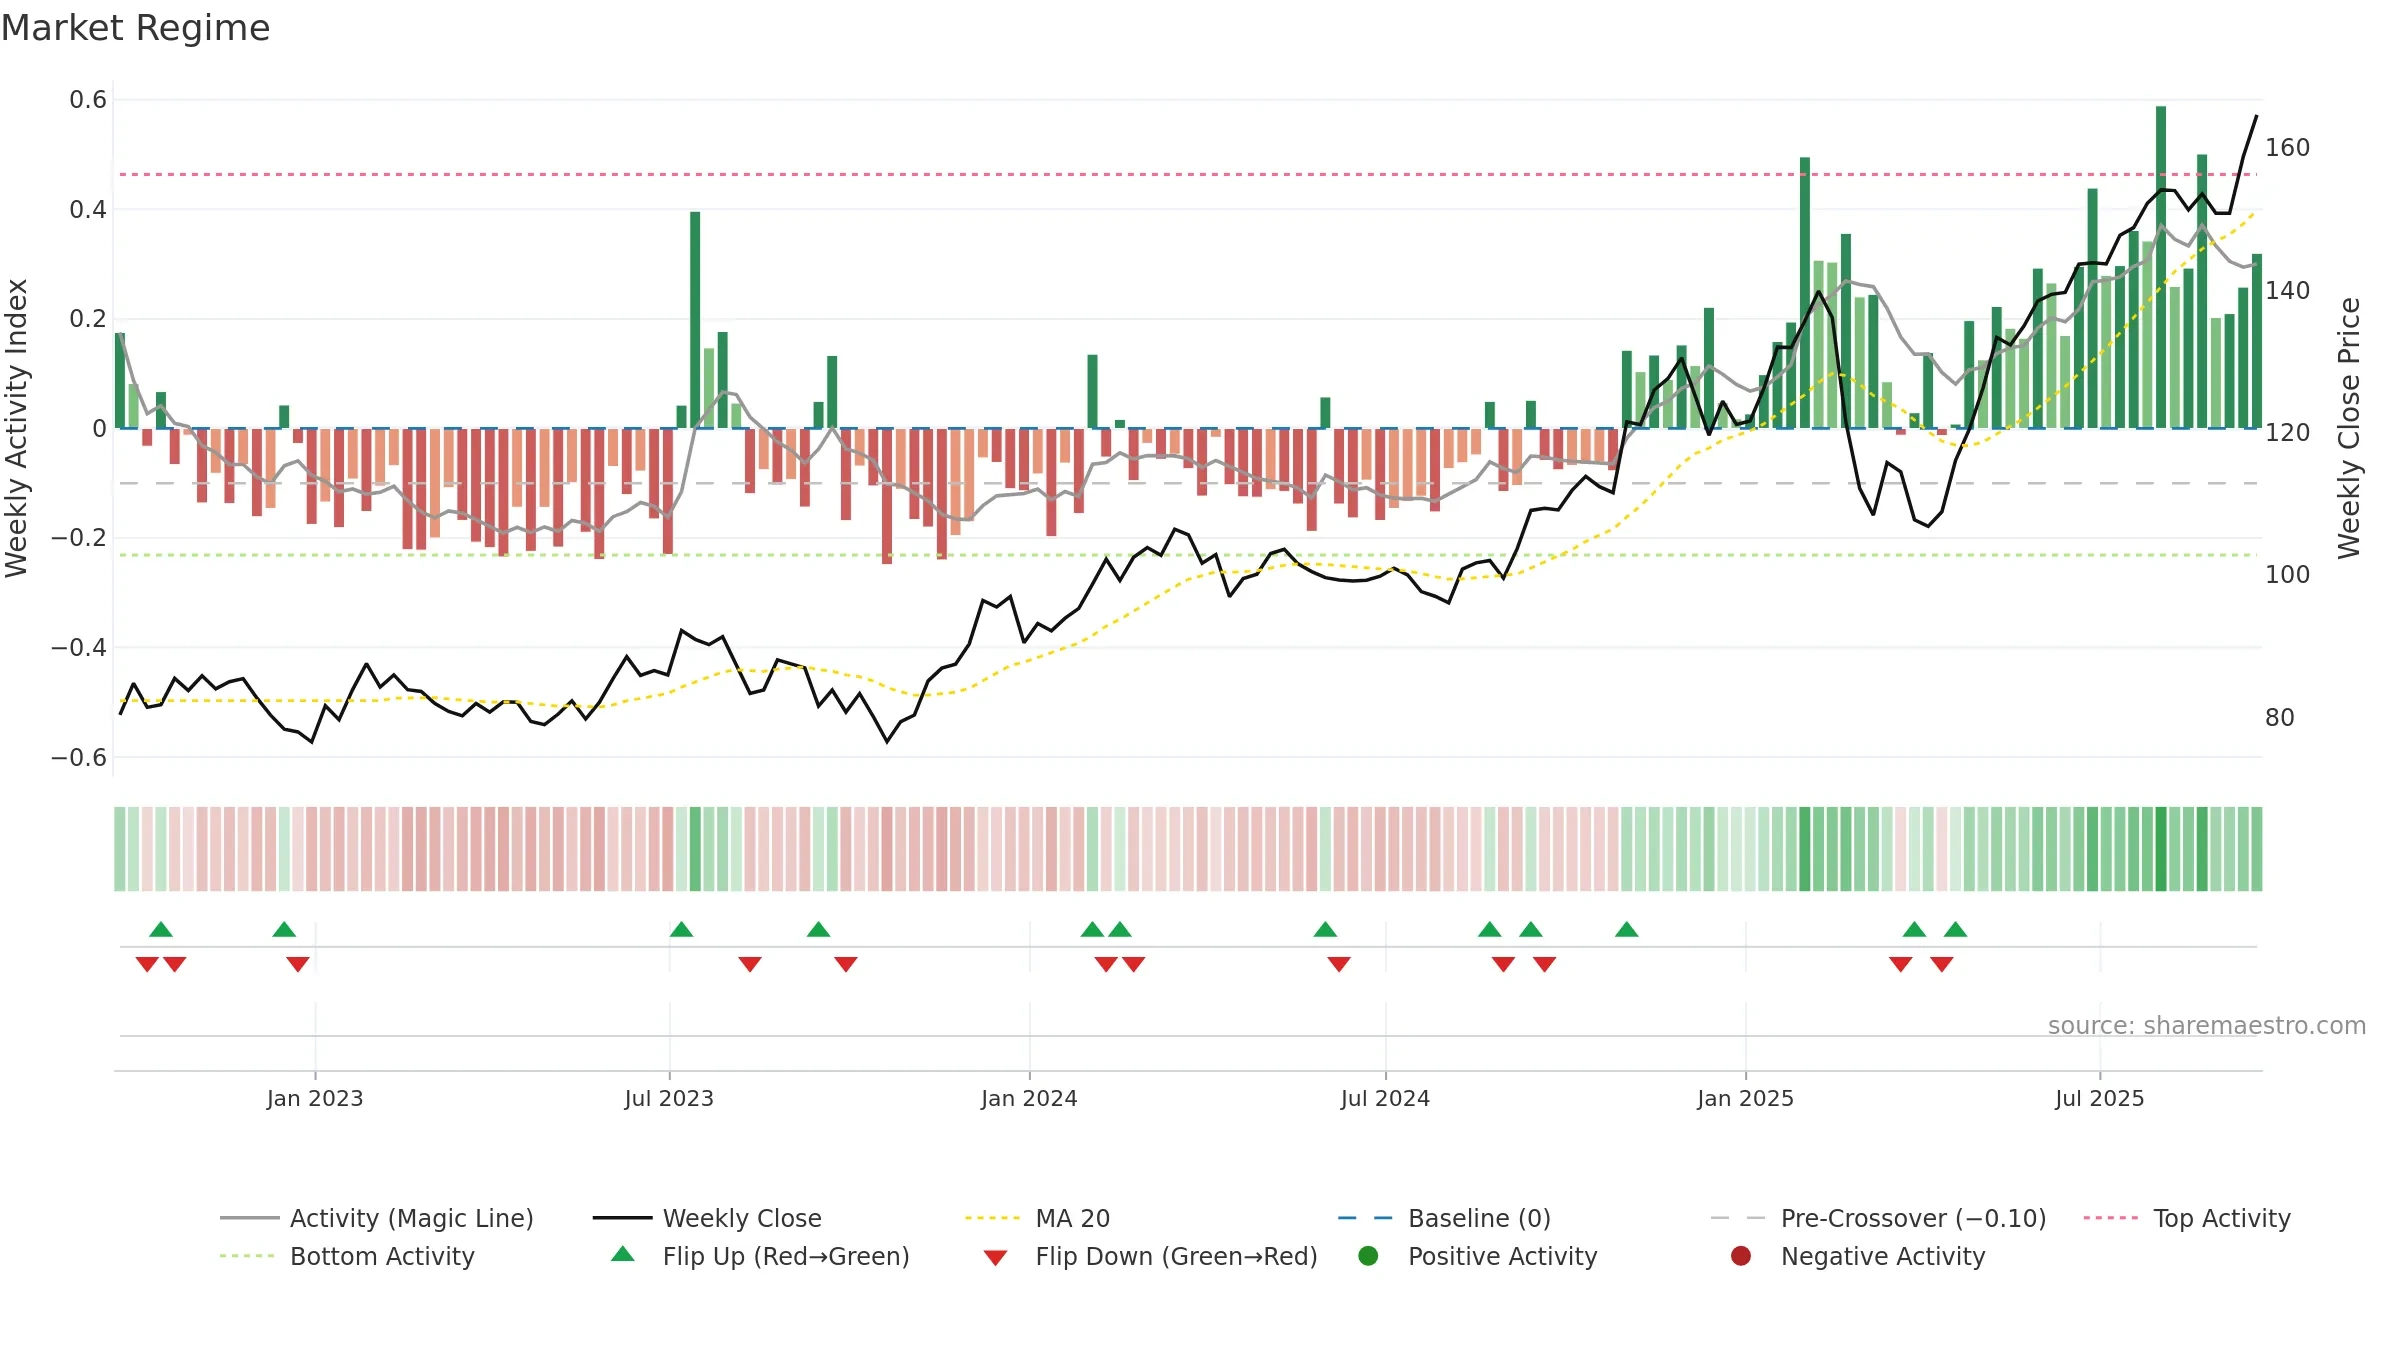
Task: Click the Jan 2024 x-axis label
Action: pyautogui.click(x=1029, y=1098)
